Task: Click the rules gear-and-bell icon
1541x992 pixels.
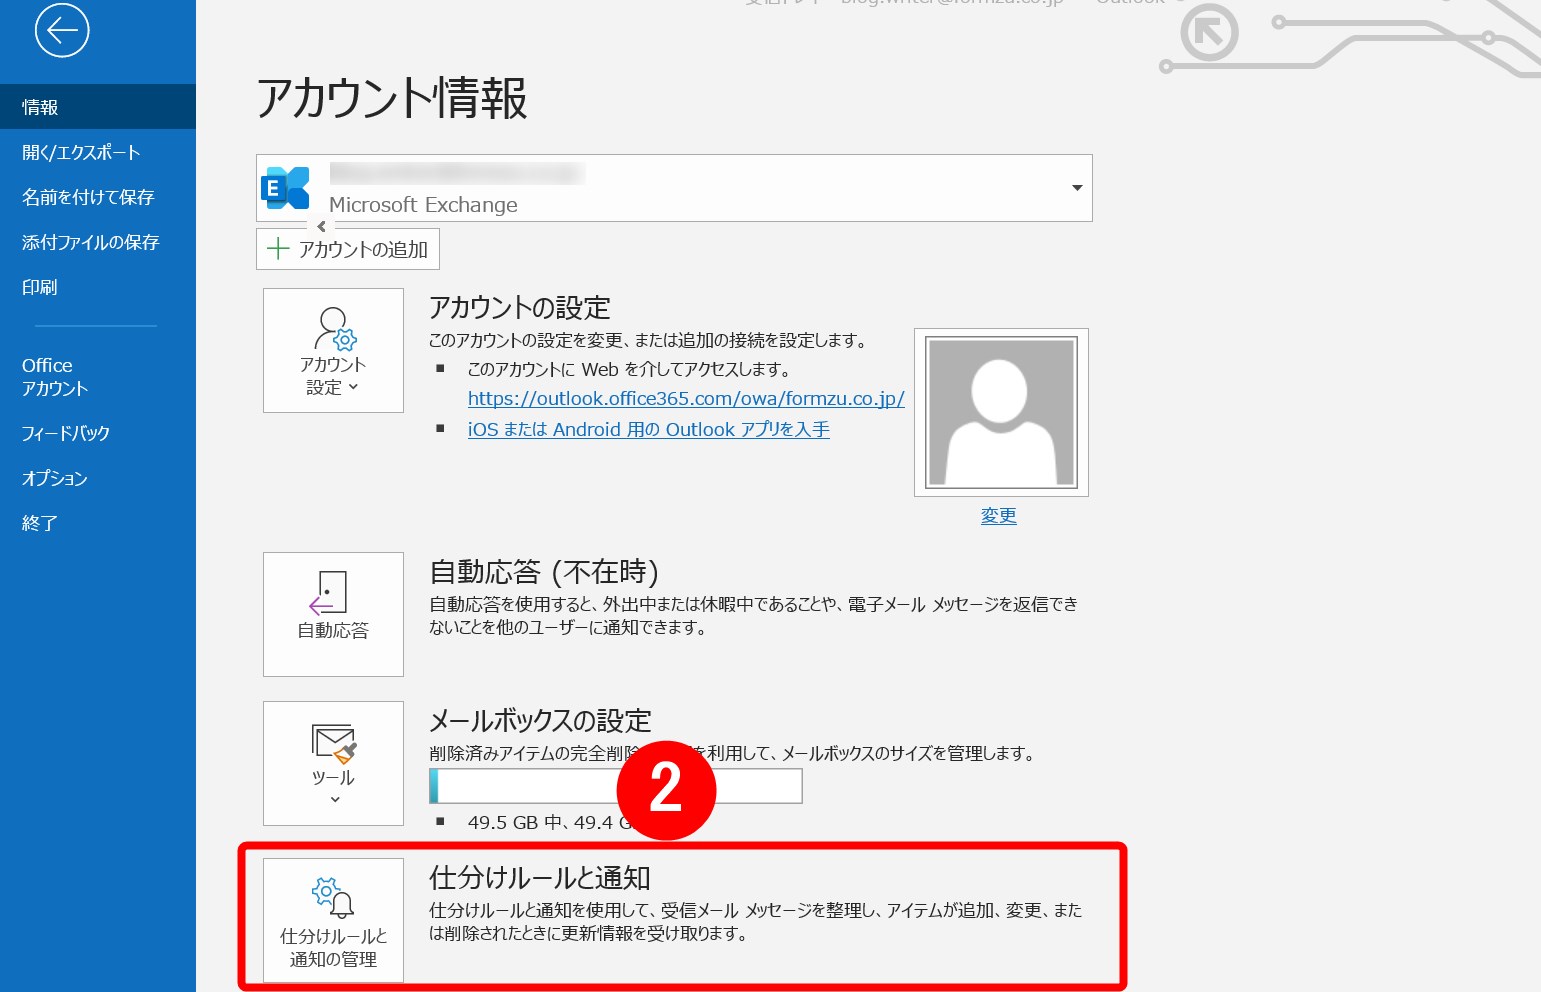Action: tap(333, 897)
